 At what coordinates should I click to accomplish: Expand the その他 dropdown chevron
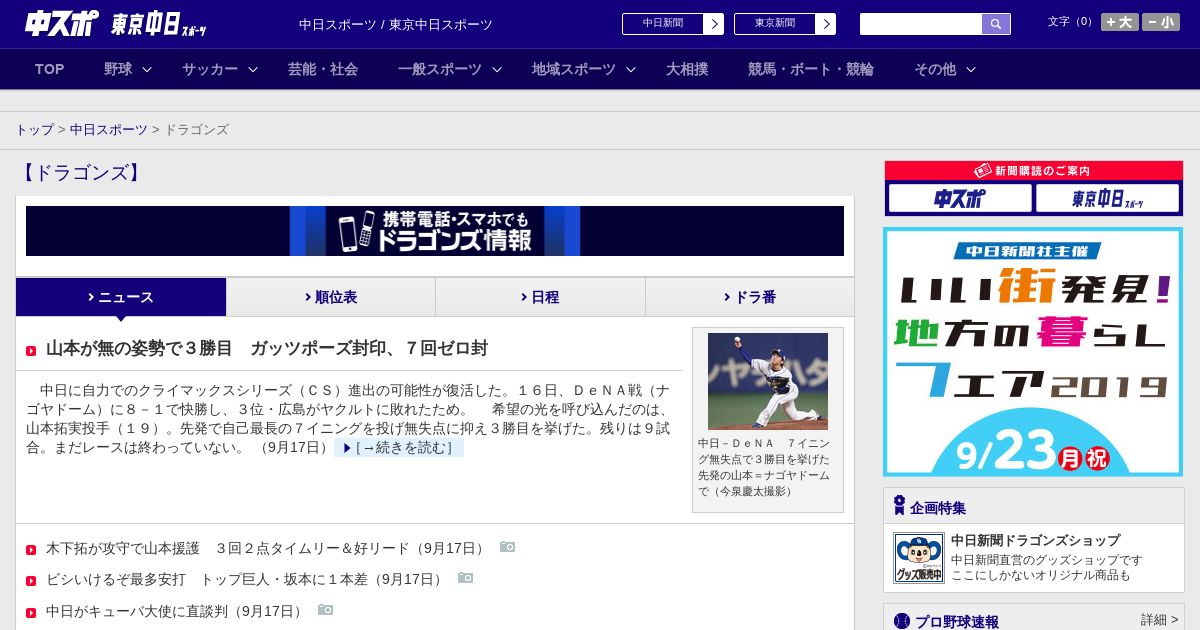971,69
